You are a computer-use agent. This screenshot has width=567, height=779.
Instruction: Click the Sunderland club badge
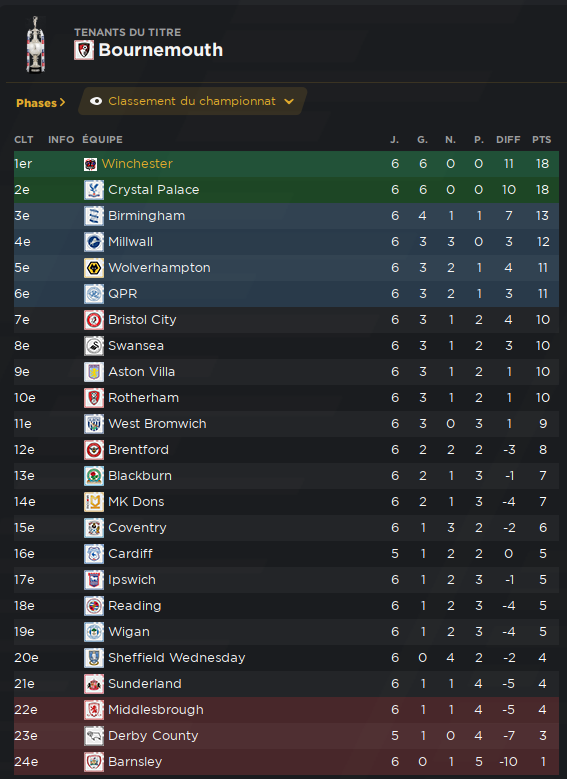click(94, 684)
